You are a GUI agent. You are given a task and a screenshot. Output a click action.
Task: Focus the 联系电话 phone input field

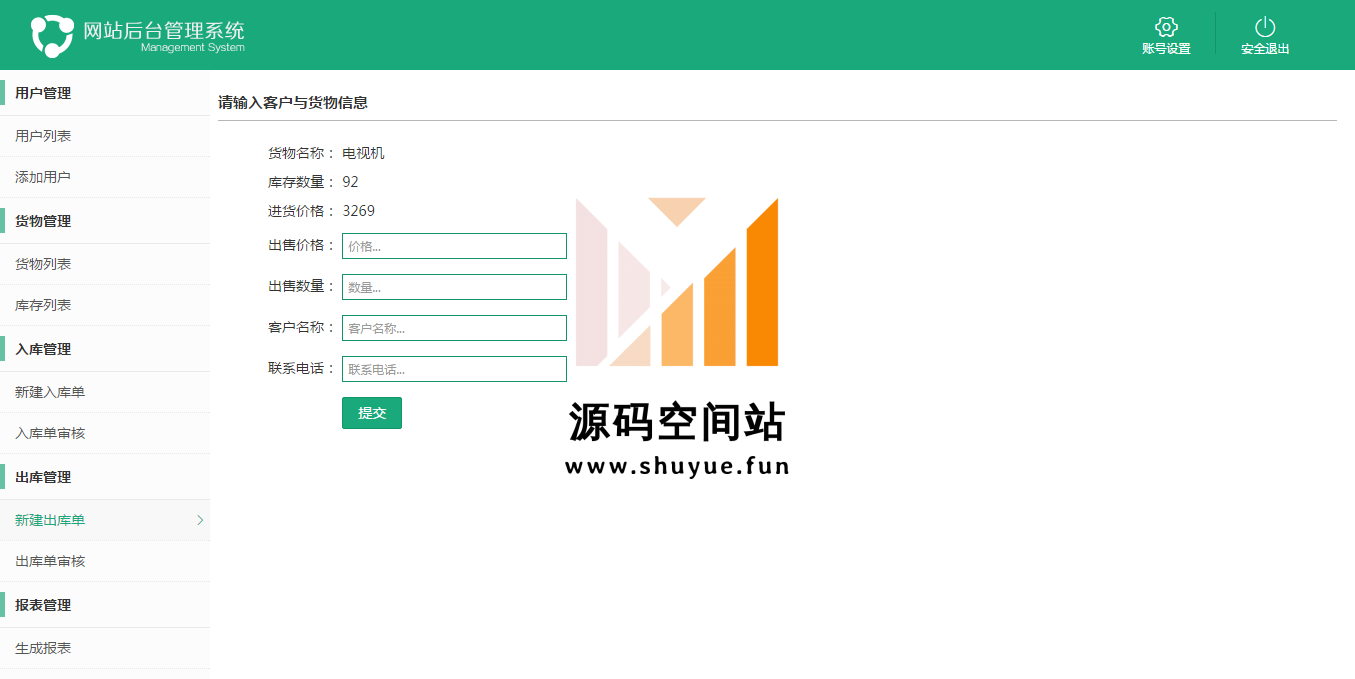[x=454, y=369]
